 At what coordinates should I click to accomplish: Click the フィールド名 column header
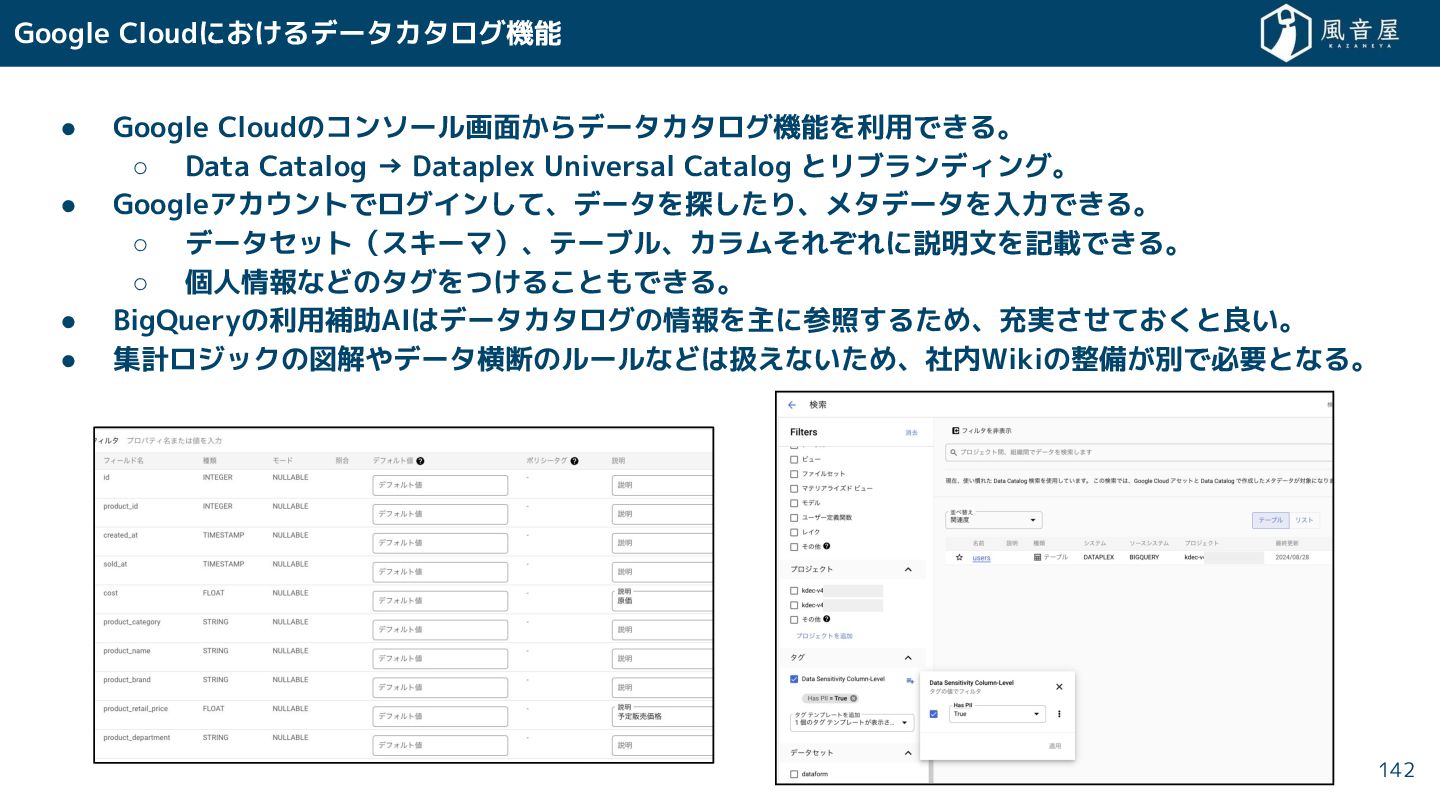click(124, 461)
